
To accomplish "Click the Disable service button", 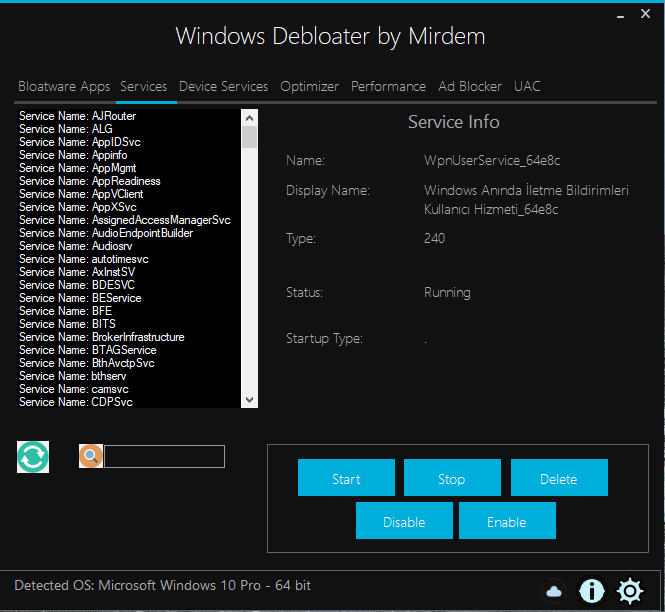I will click(404, 521).
